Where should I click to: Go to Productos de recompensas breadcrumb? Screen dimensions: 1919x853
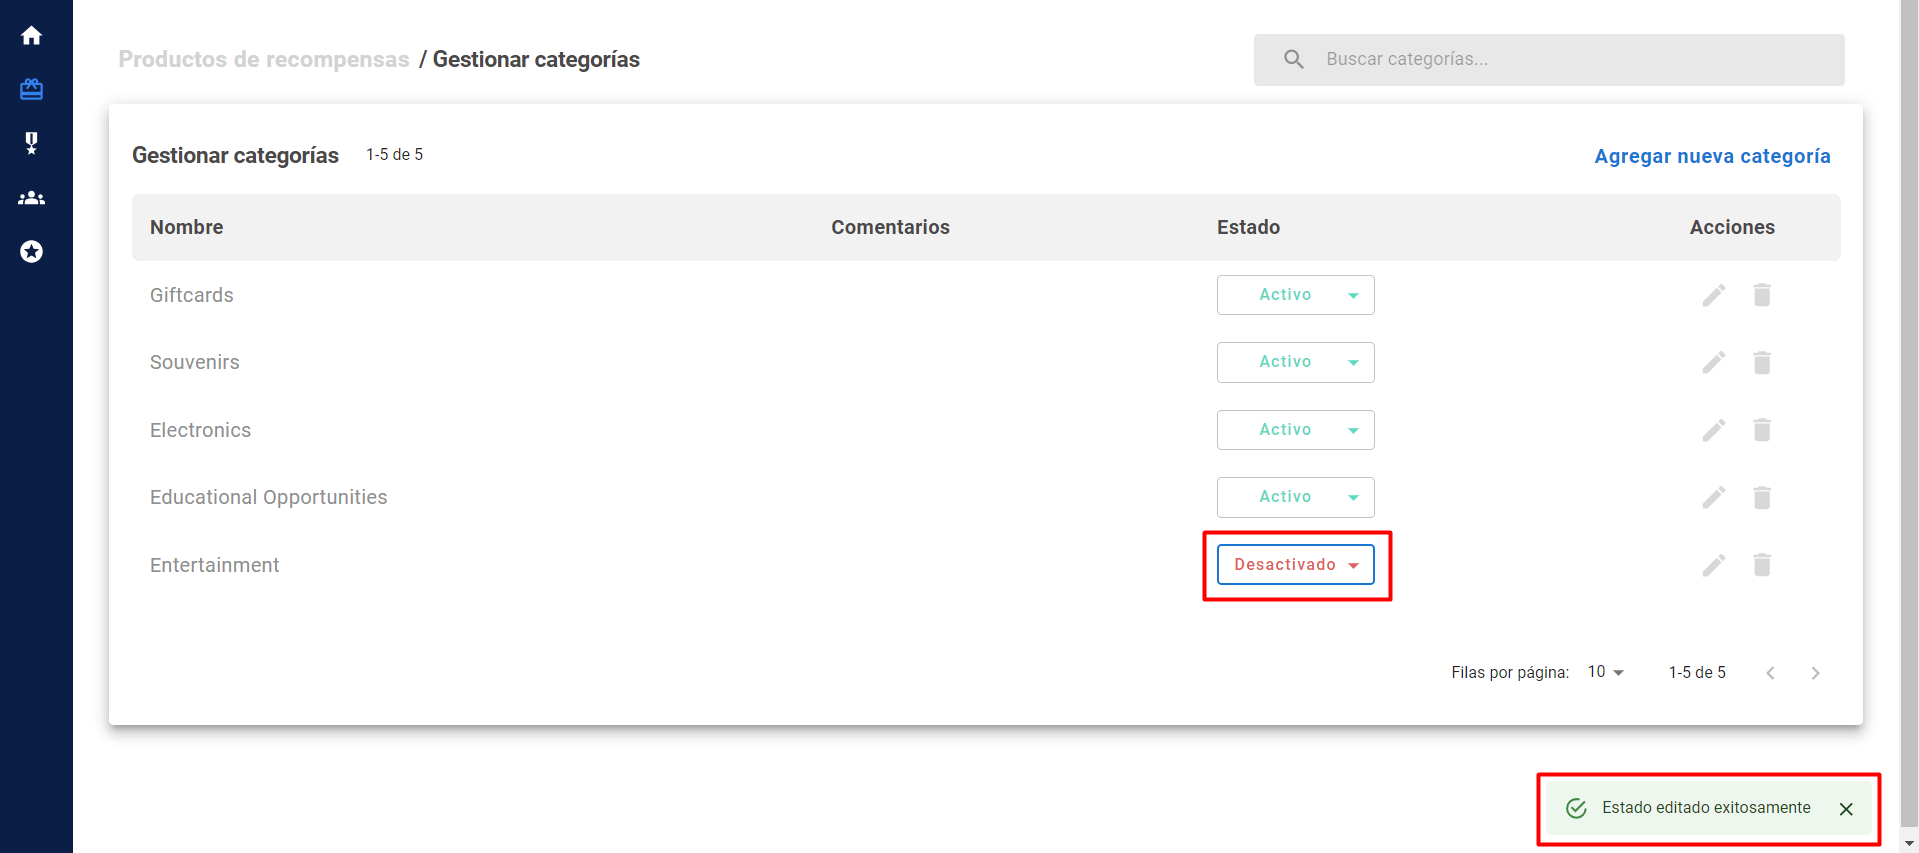click(264, 60)
